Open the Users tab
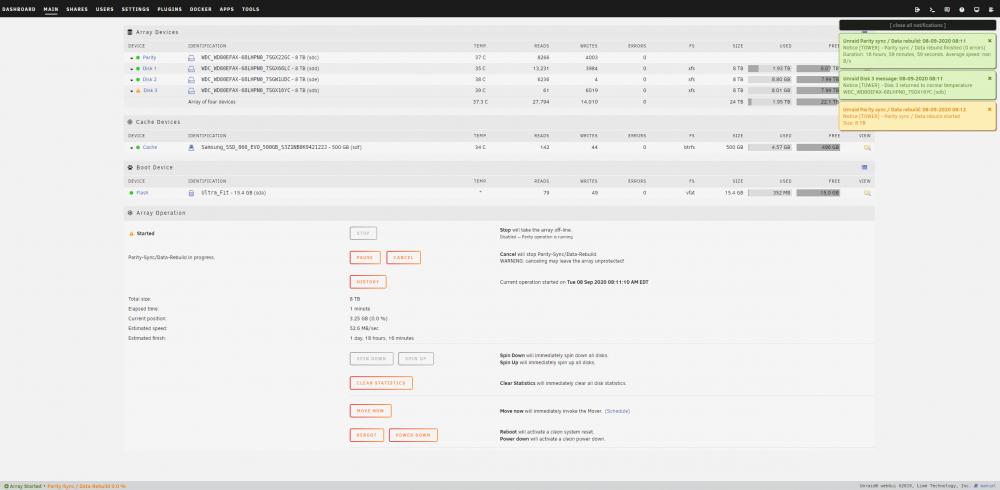Viewport: 1000px width, 490px height. click(105, 10)
